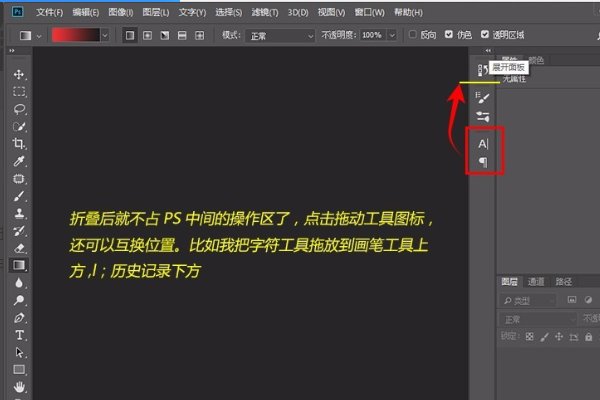Open the 视图(V) menu
Image resolution: width=600 pixels, height=400 pixels.
point(331,12)
